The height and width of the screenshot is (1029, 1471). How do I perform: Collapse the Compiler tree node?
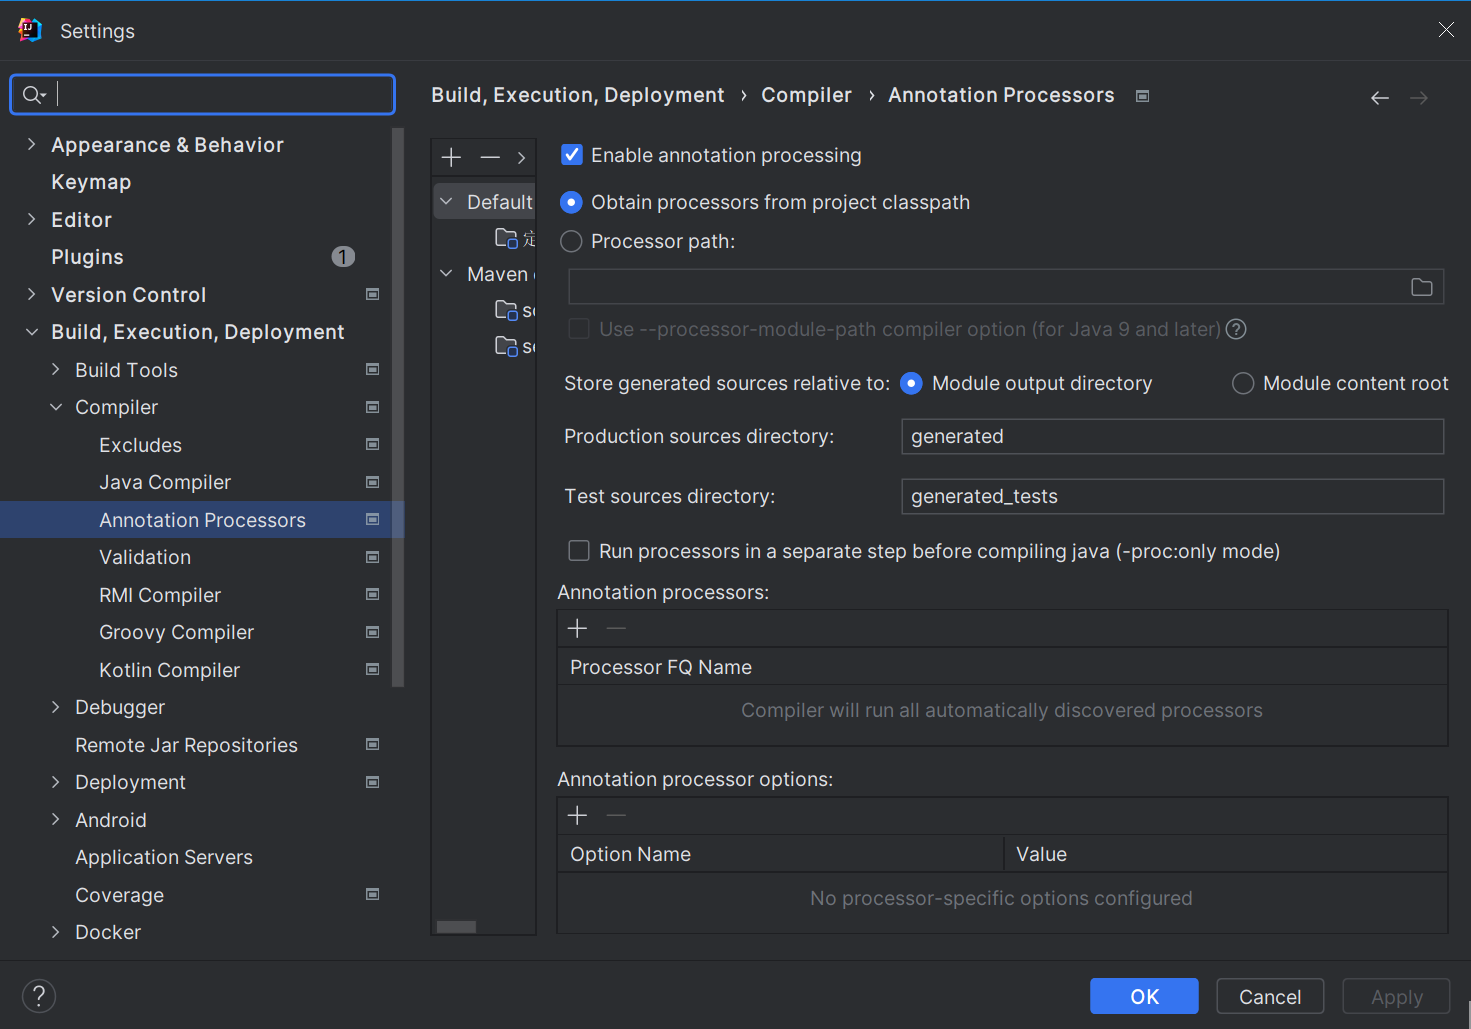click(56, 407)
